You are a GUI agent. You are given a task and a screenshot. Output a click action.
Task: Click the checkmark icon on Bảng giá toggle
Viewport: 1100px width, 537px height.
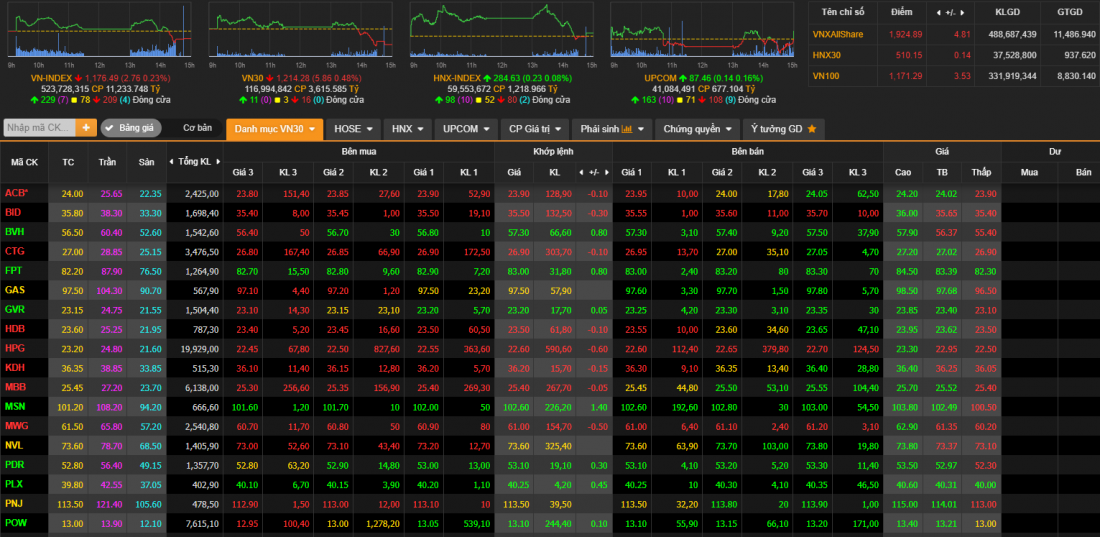pyautogui.click(x=109, y=128)
